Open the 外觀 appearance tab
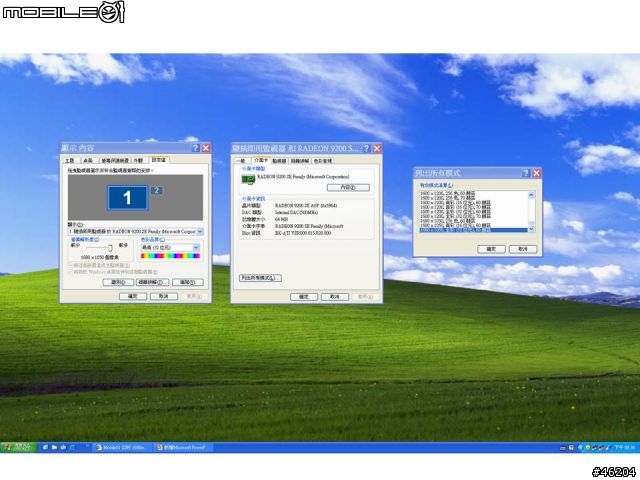The height and width of the screenshot is (480, 640). (139, 160)
